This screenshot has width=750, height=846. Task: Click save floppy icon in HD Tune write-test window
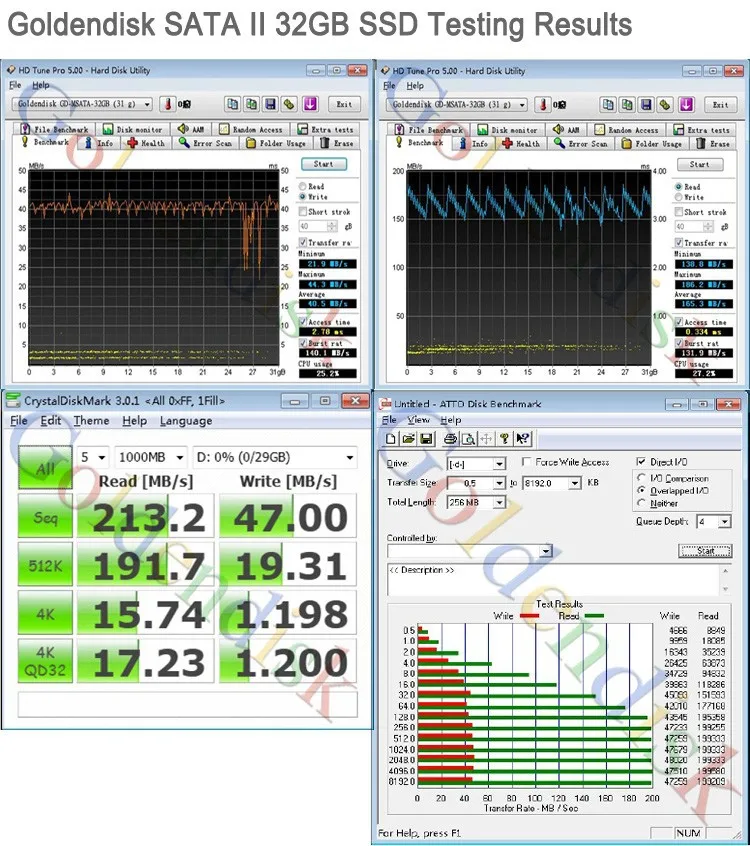[x=270, y=104]
